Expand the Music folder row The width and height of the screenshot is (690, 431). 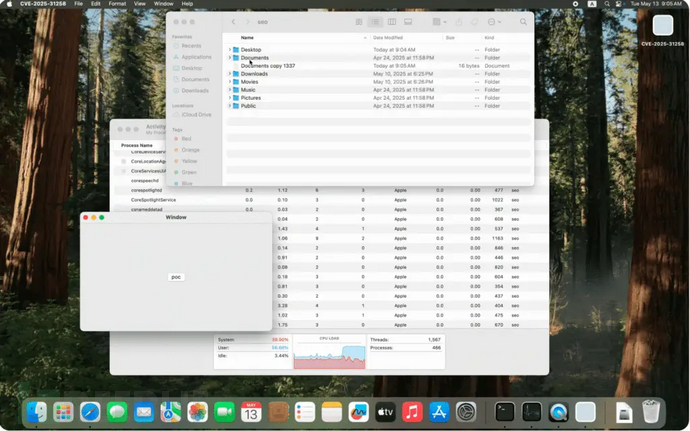click(230, 90)
